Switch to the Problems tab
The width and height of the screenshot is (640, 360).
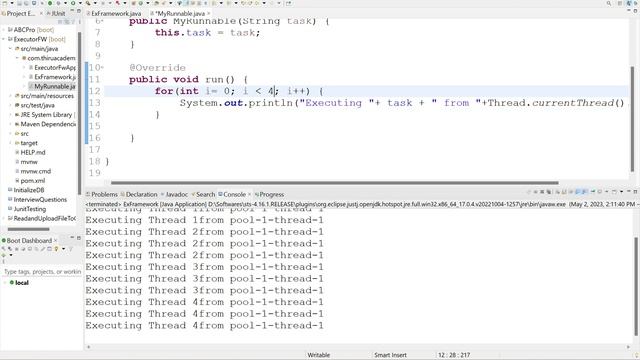(x=102, y=194)
